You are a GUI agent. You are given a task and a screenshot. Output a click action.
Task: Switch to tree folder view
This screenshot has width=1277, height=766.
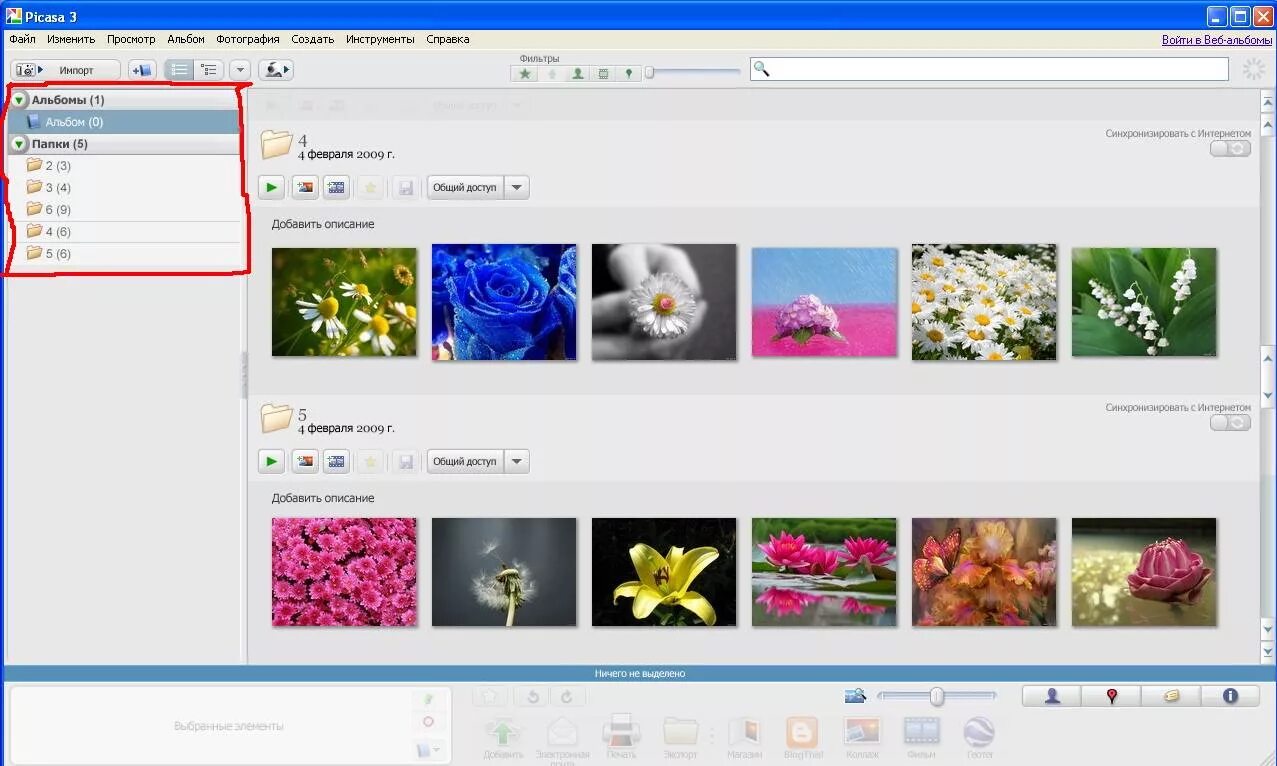[209, 70]
